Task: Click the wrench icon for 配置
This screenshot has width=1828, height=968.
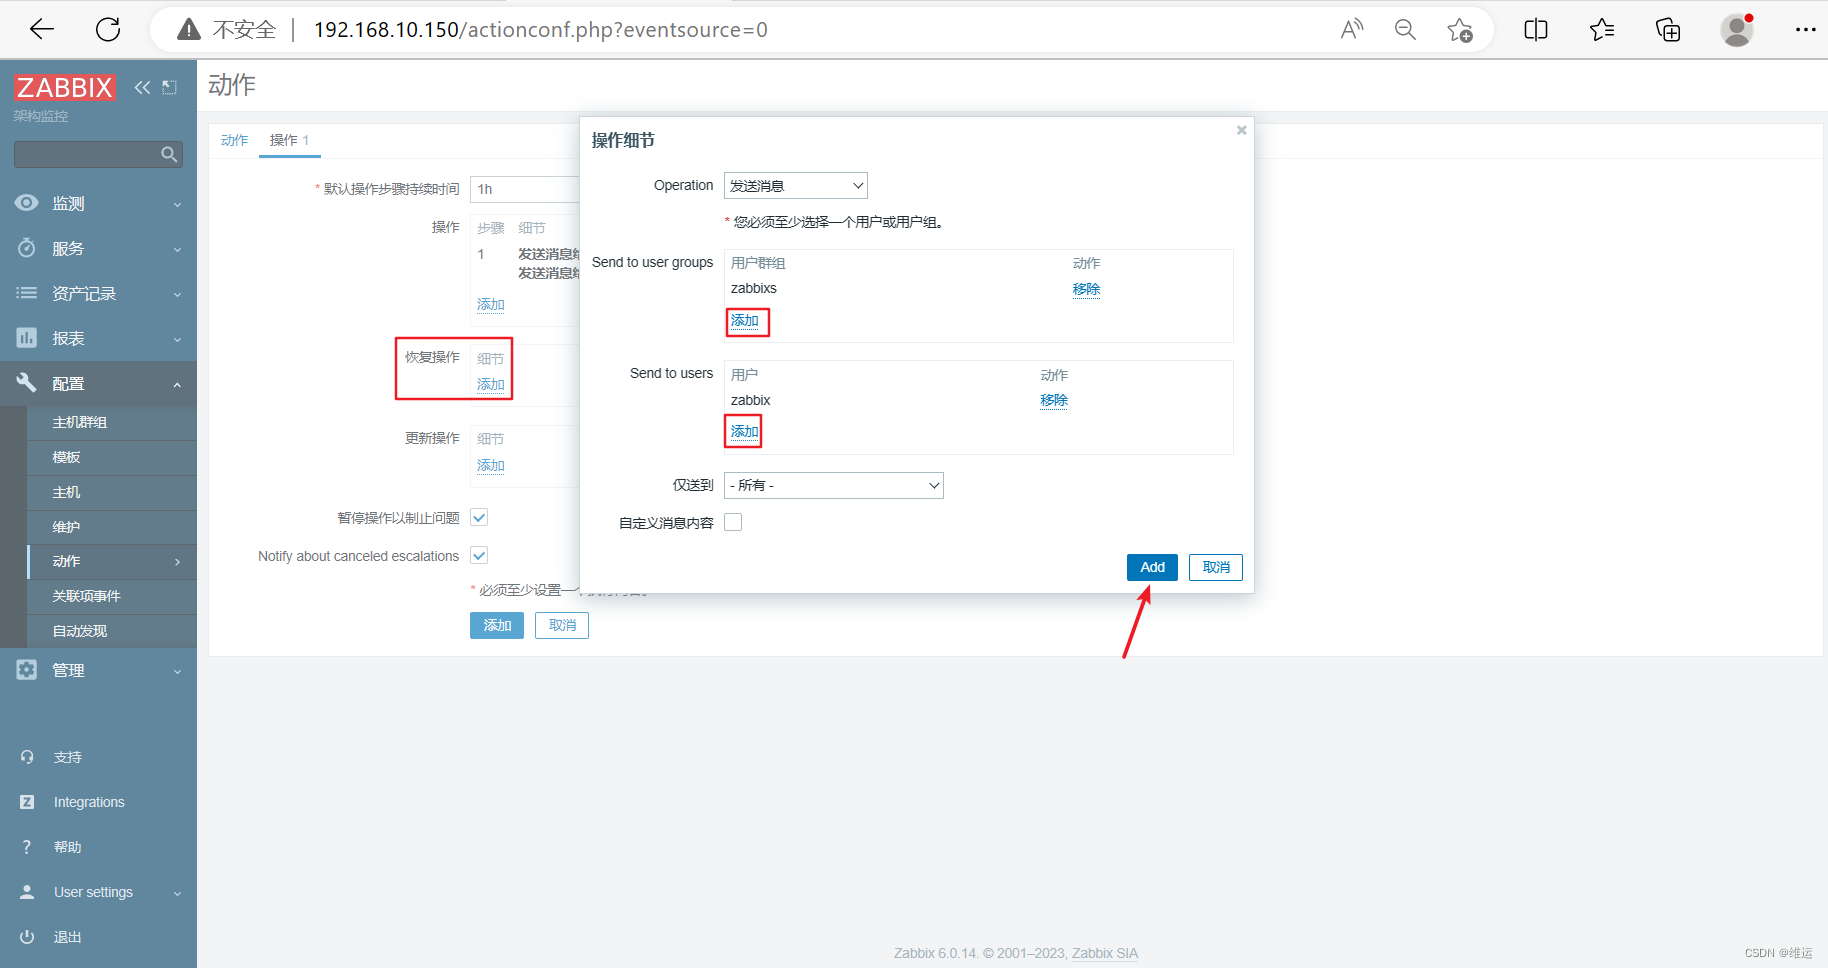Action: click(x=27, y=382)
